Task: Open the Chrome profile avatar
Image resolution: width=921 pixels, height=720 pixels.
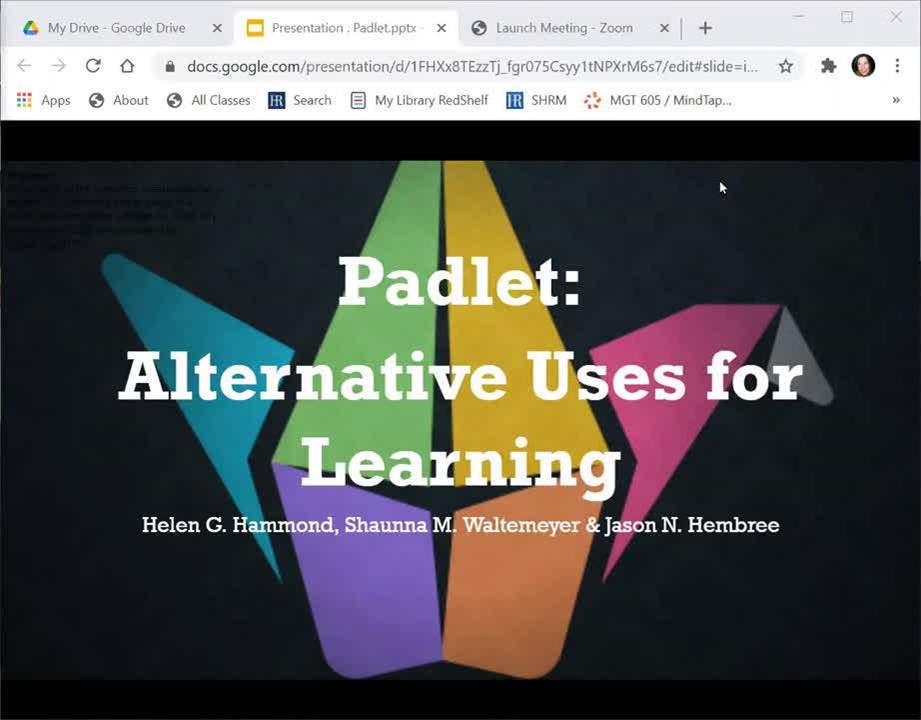Action: tap(863, 66)
